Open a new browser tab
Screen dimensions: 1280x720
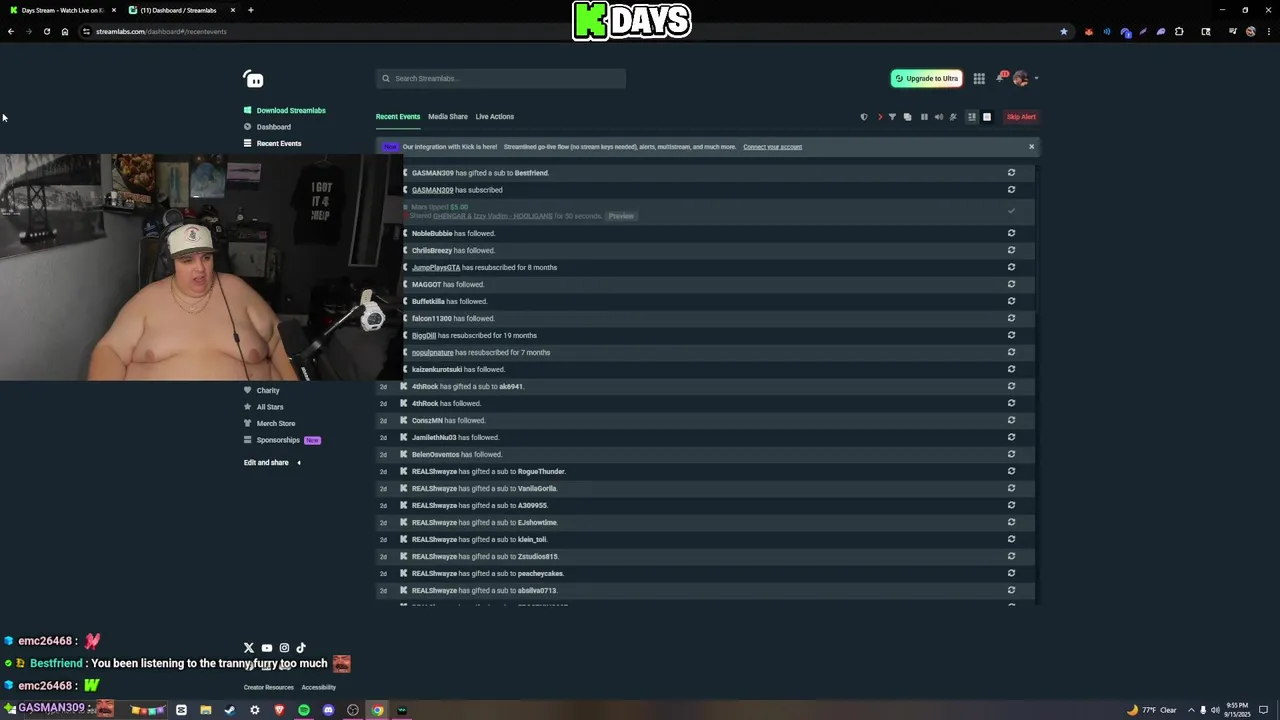tap(251, 10)
